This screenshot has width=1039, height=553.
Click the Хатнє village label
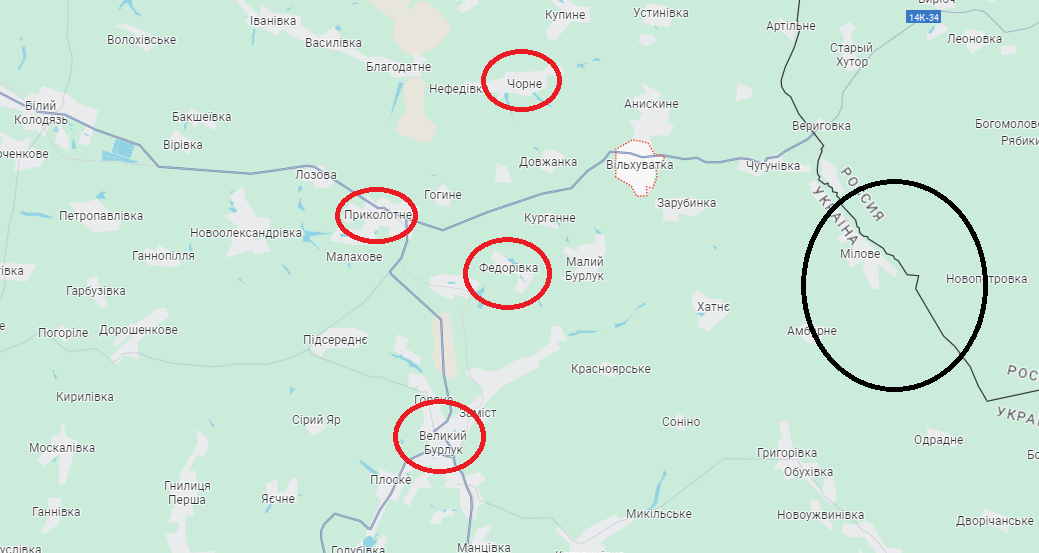[x=713, y=307]
